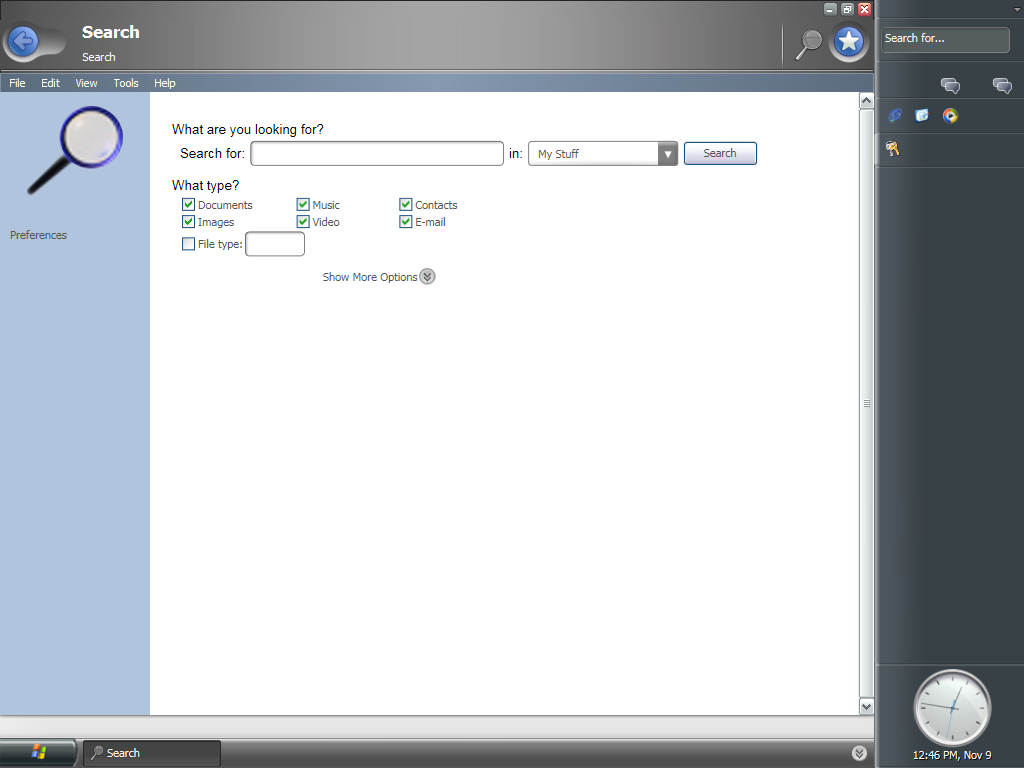Uncheck the Music file type

point(303,205)
